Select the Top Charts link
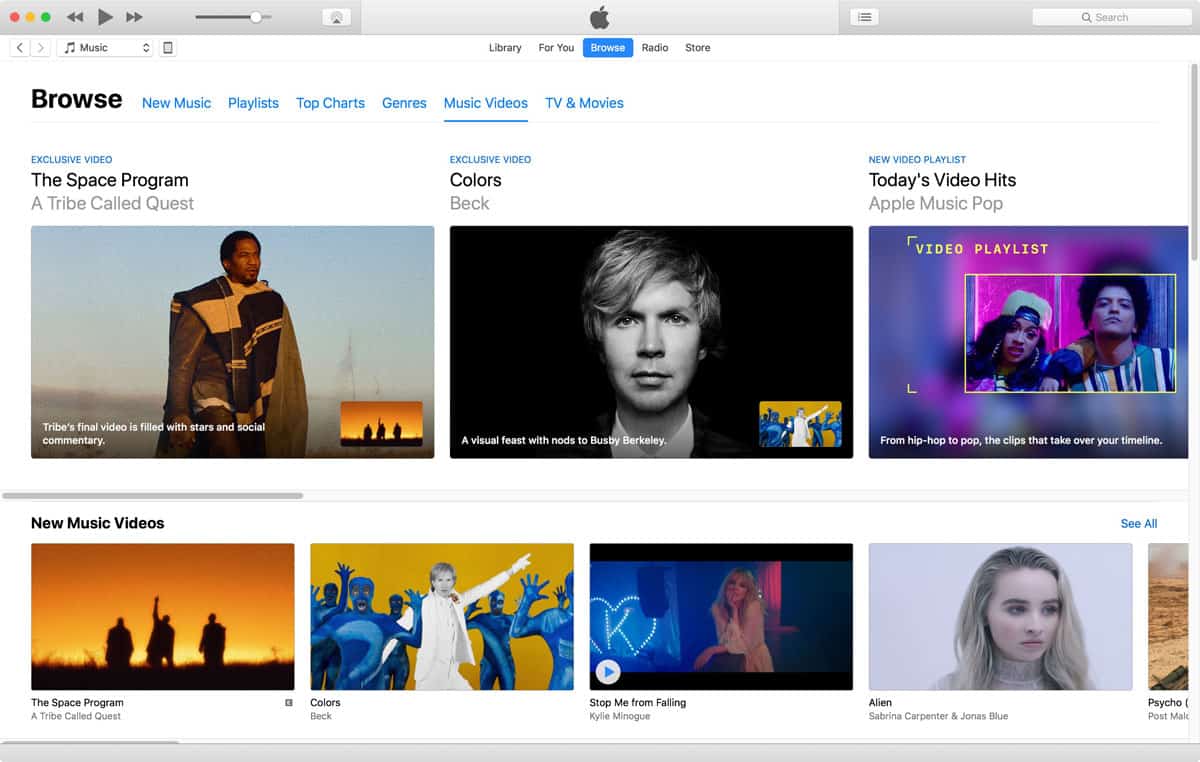The height and width of the screenshot is (762, 1200). [x=330, y=103]
